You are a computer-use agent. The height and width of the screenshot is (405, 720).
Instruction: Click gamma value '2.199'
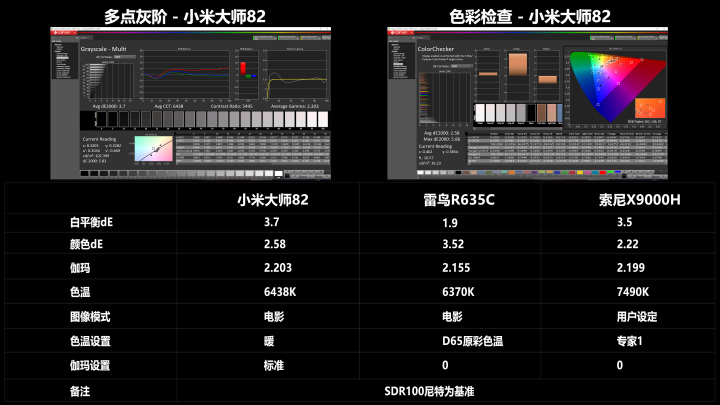tap(630, 268)
